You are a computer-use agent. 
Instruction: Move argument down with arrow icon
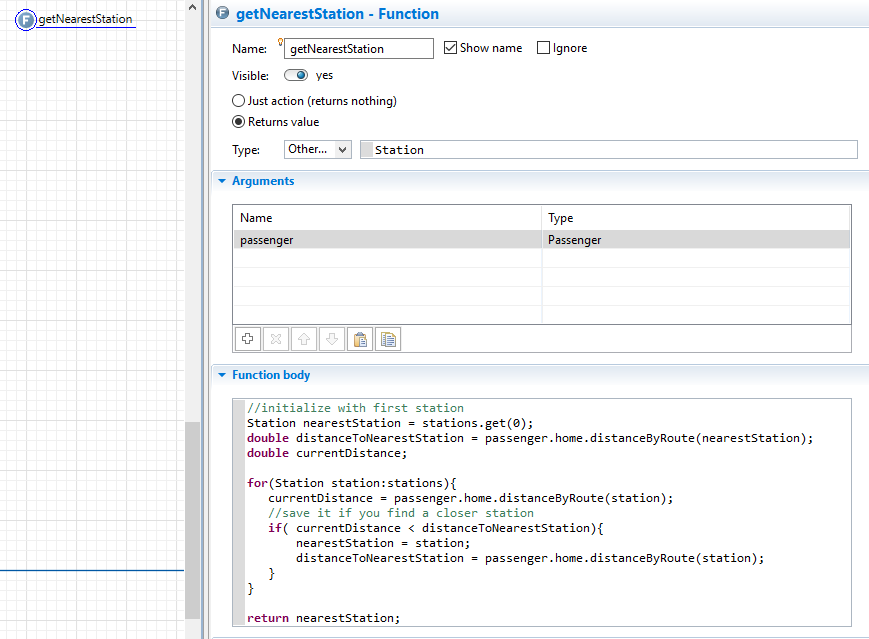331,339
